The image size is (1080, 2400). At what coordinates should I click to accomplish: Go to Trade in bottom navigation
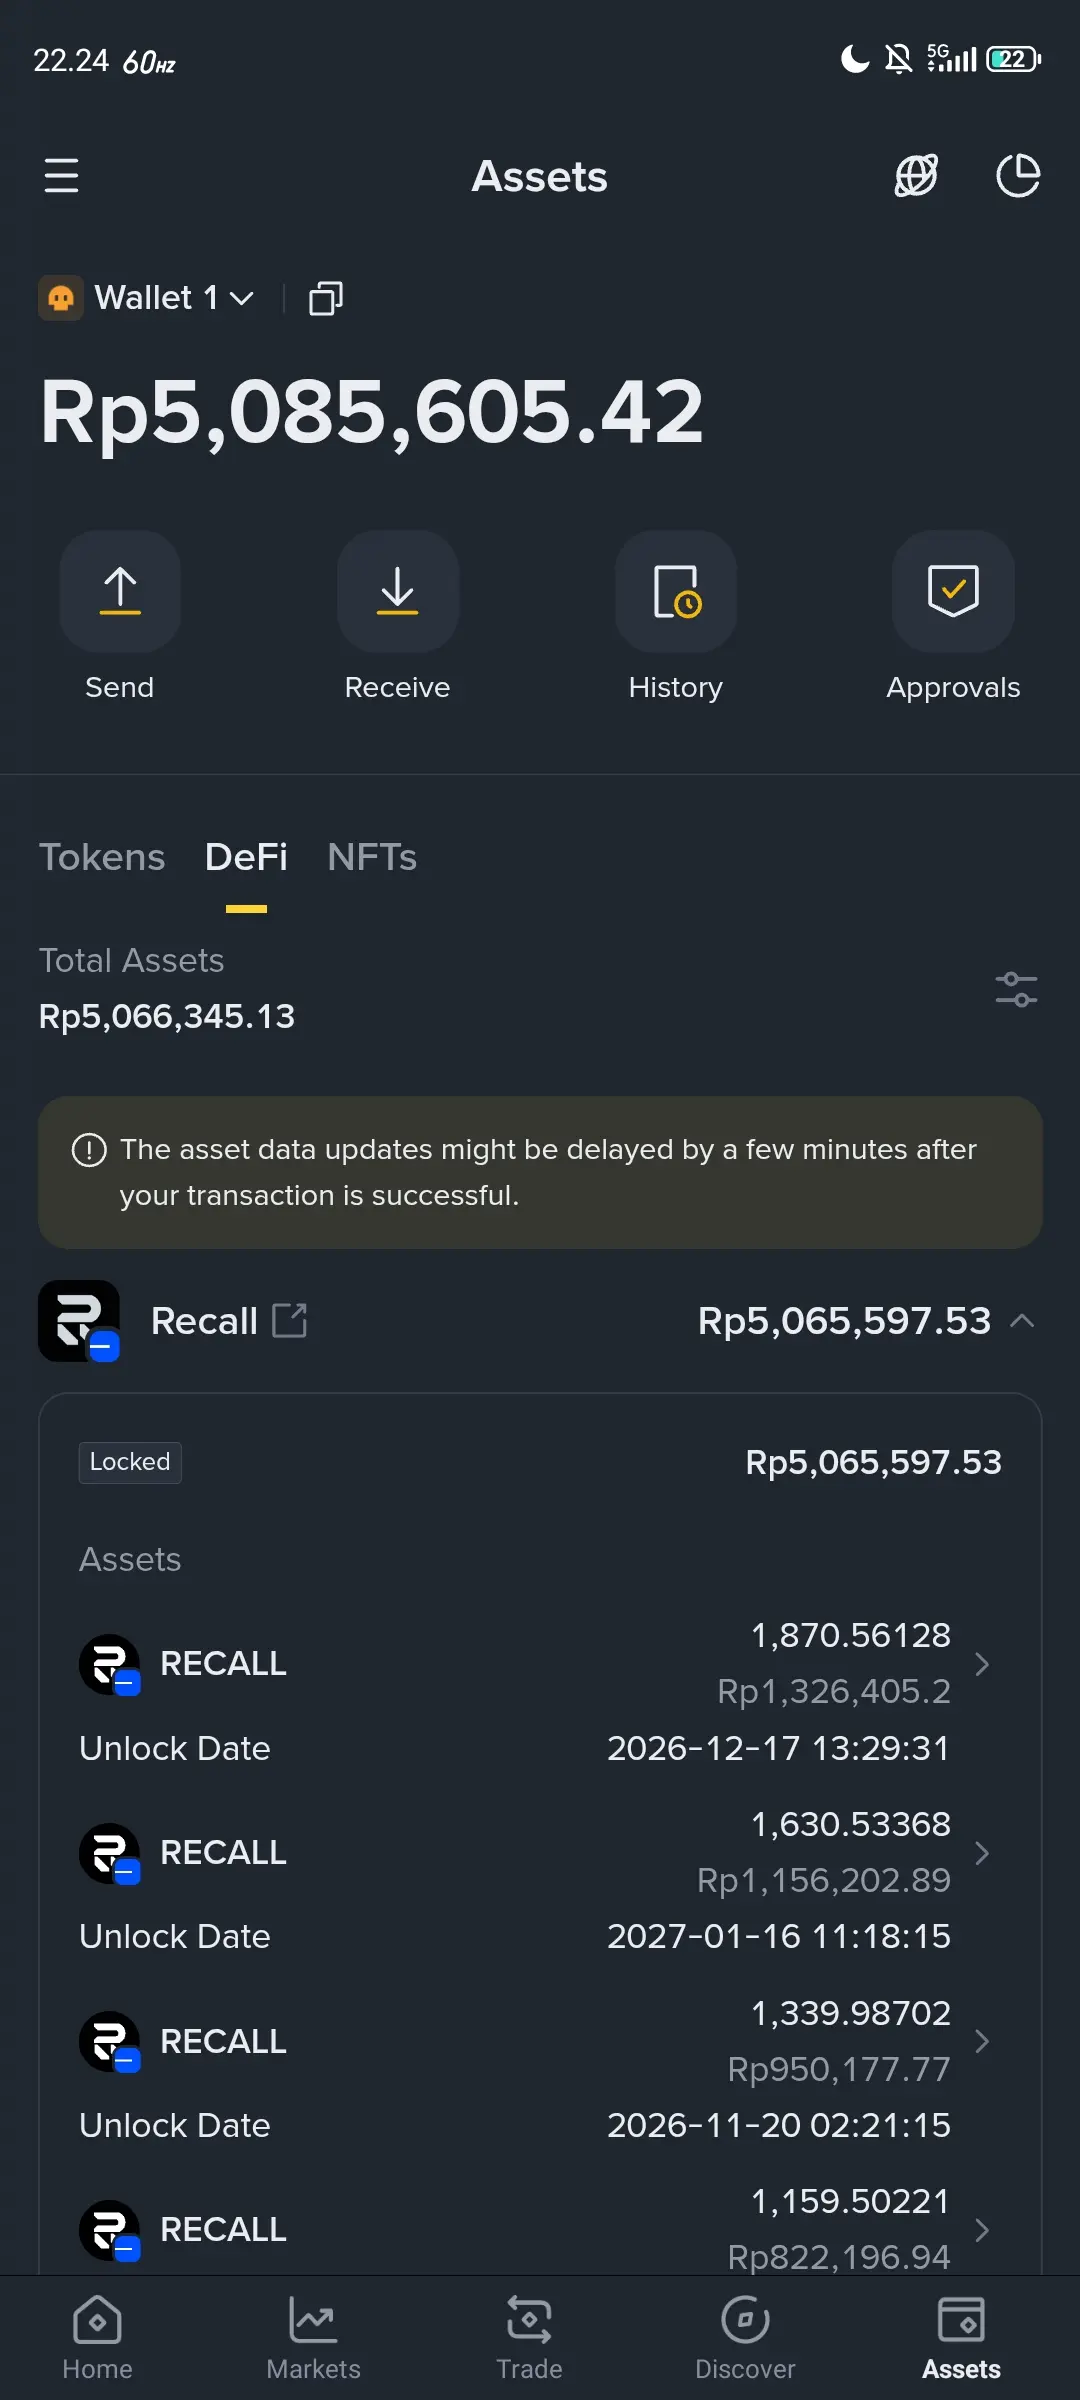(x=529, y=2338)
